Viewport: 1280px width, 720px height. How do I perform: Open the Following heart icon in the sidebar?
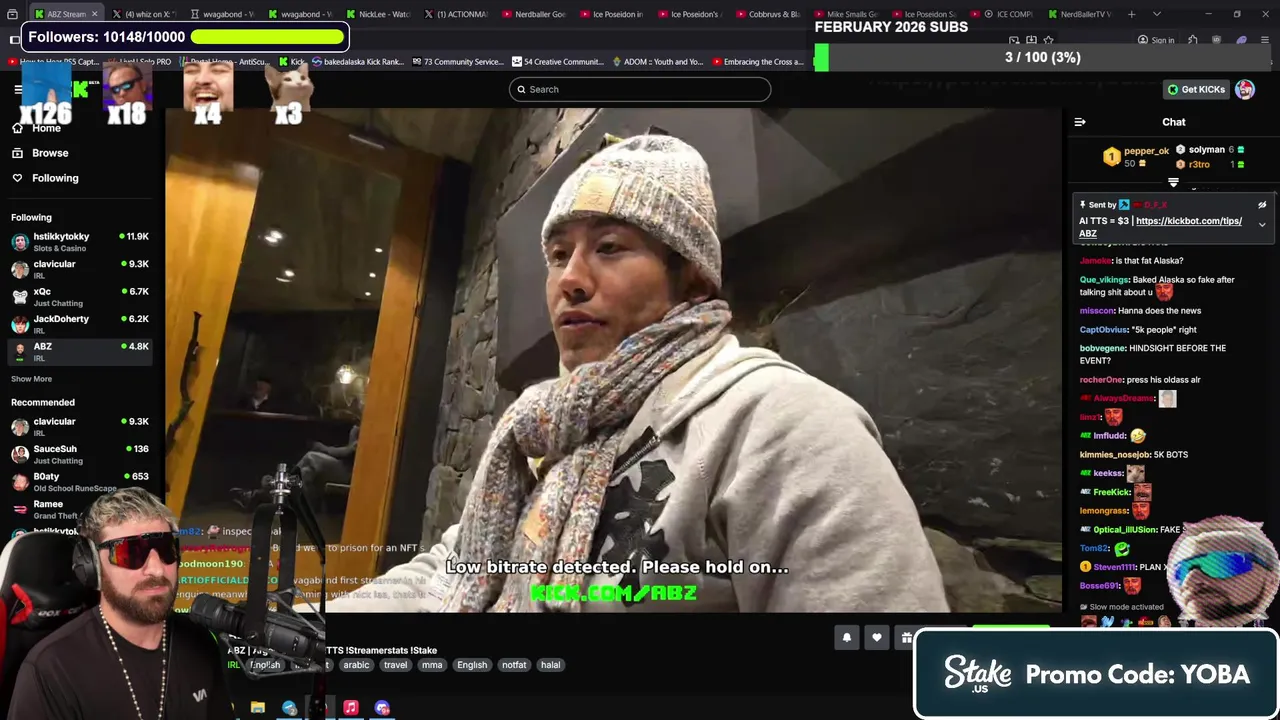17,178
